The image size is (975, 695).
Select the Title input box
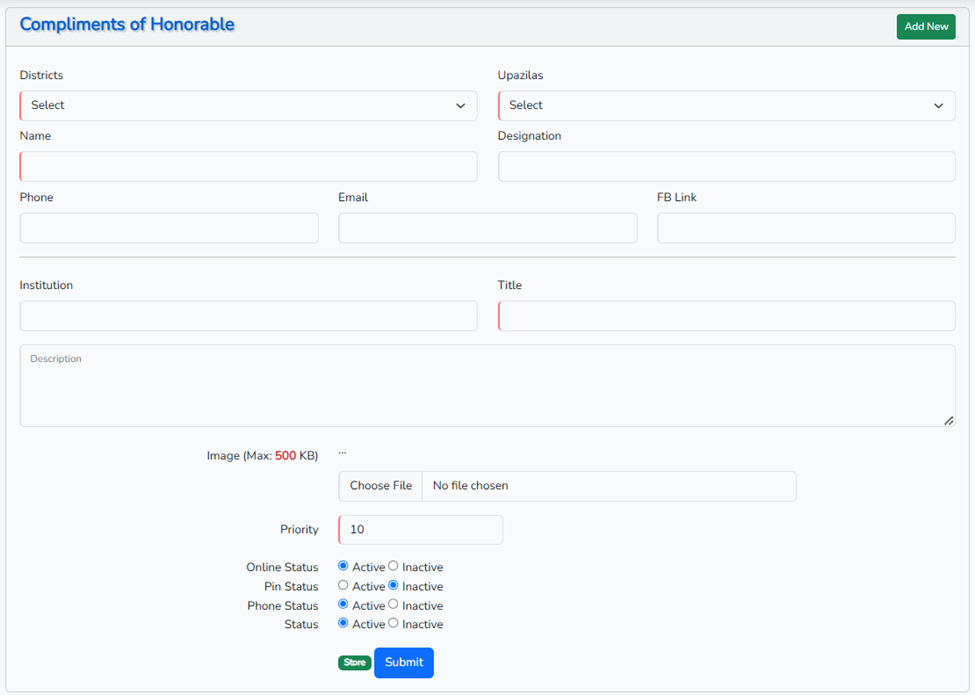pyautogui.click(x=726, y=316)
